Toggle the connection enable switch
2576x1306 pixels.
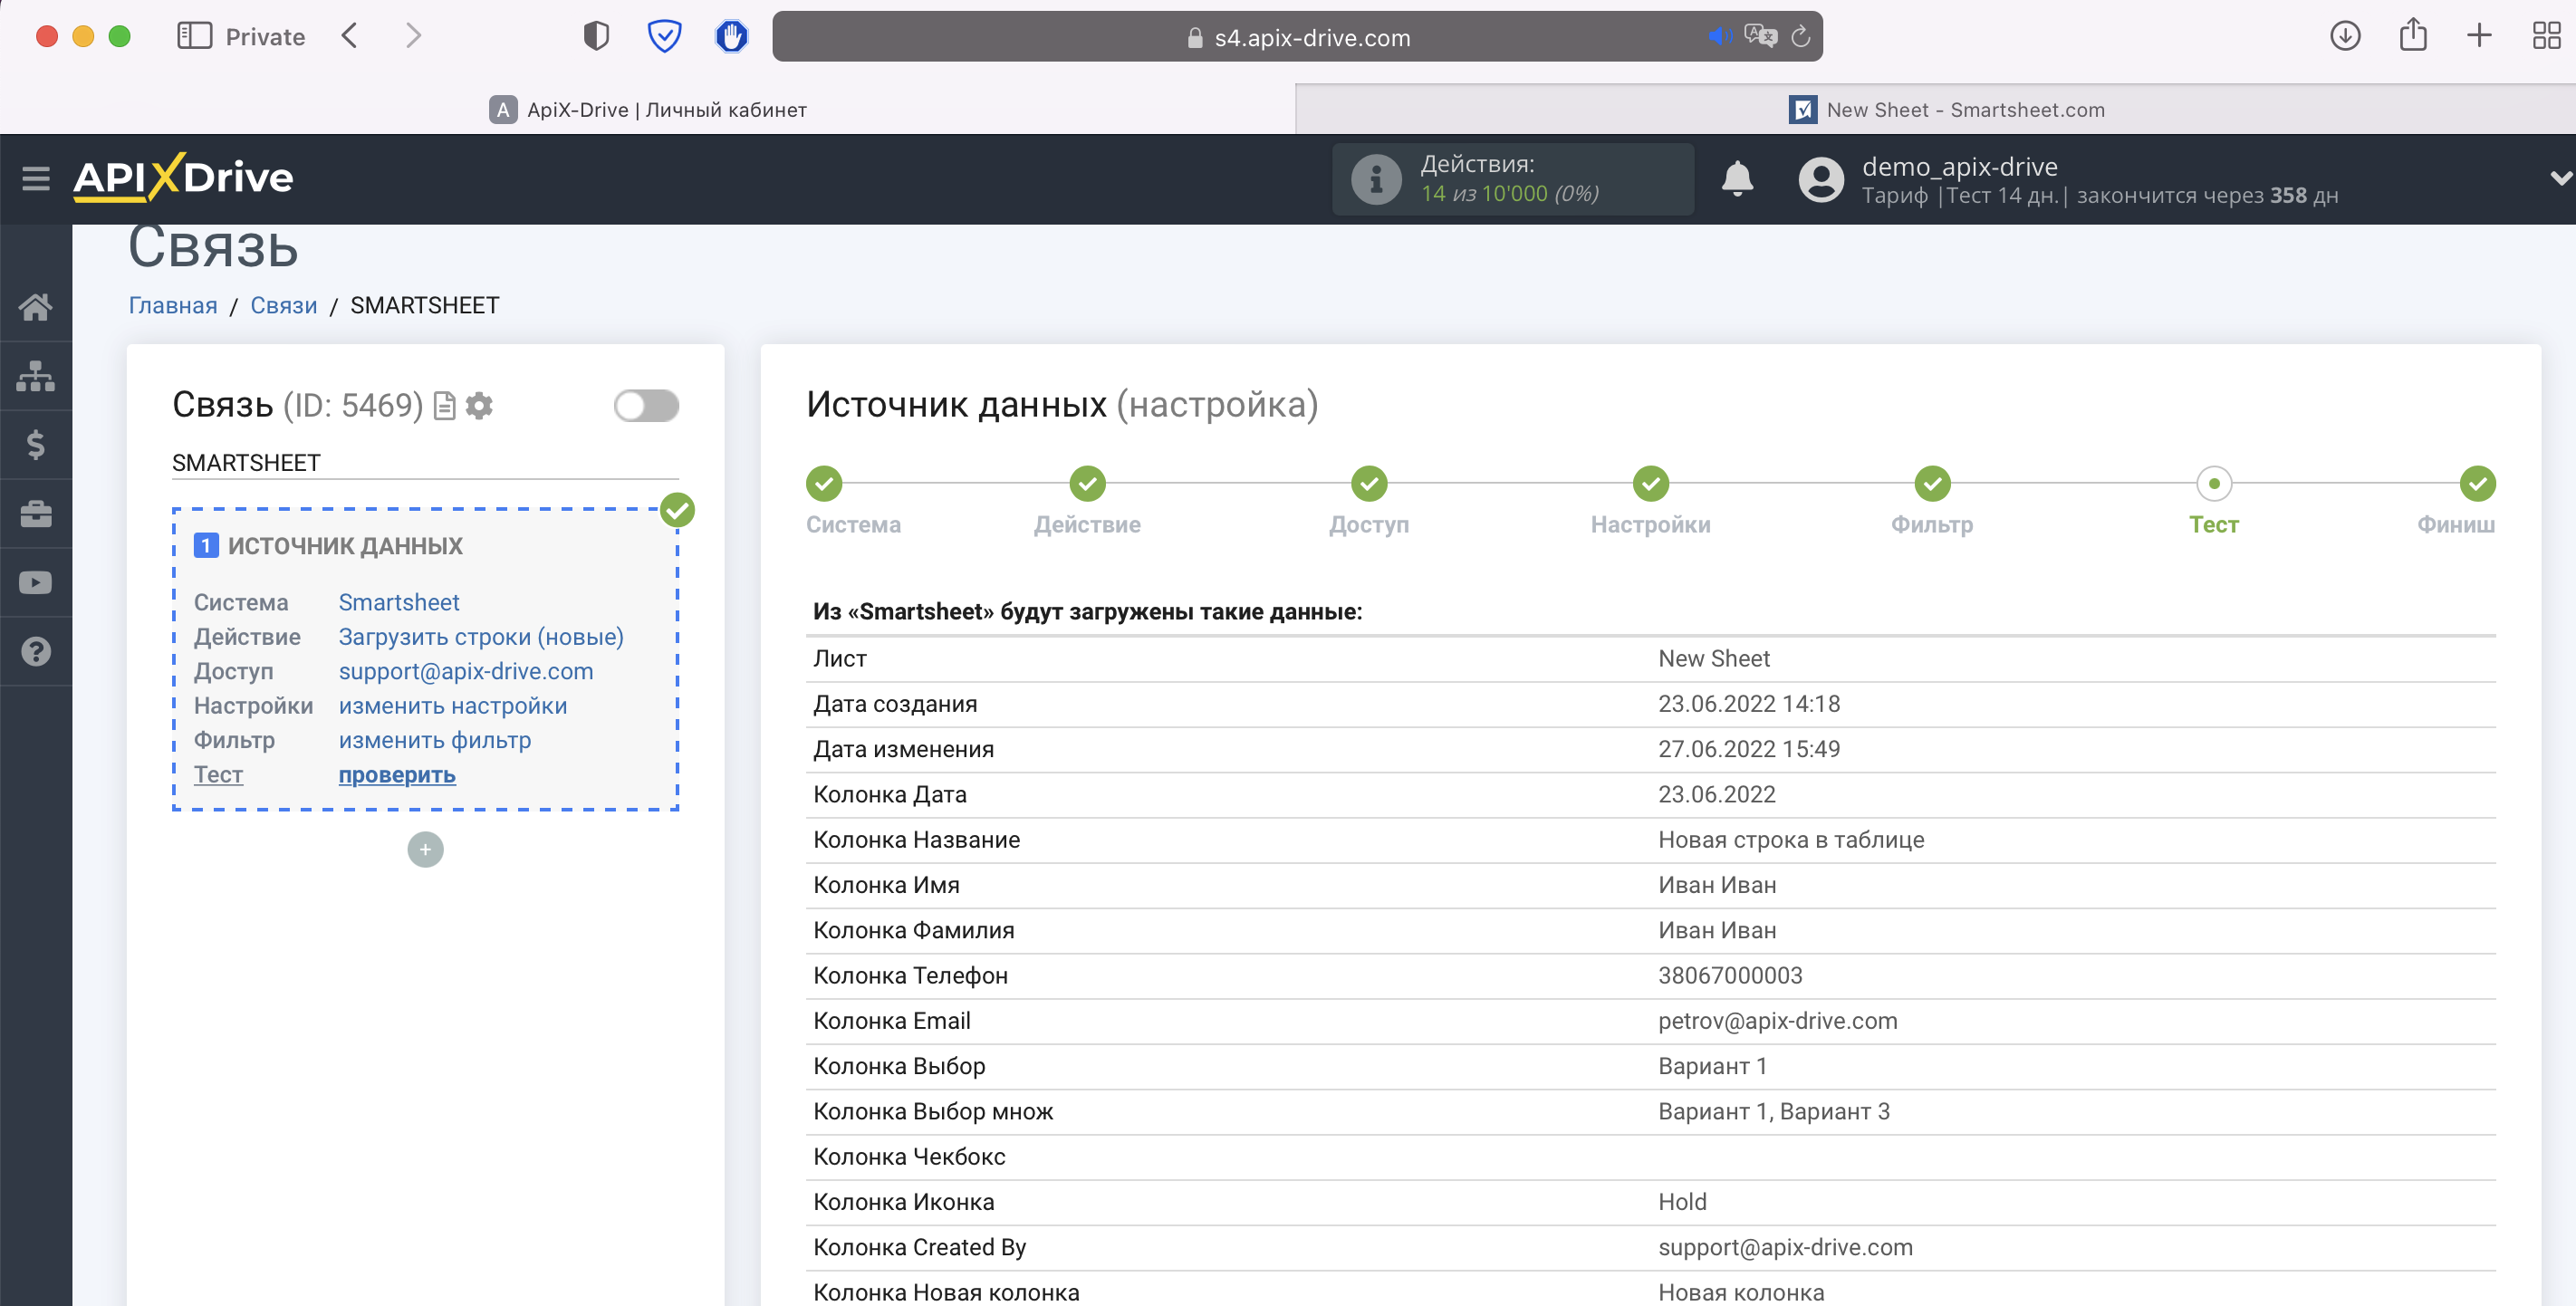[x=646, y=406]
